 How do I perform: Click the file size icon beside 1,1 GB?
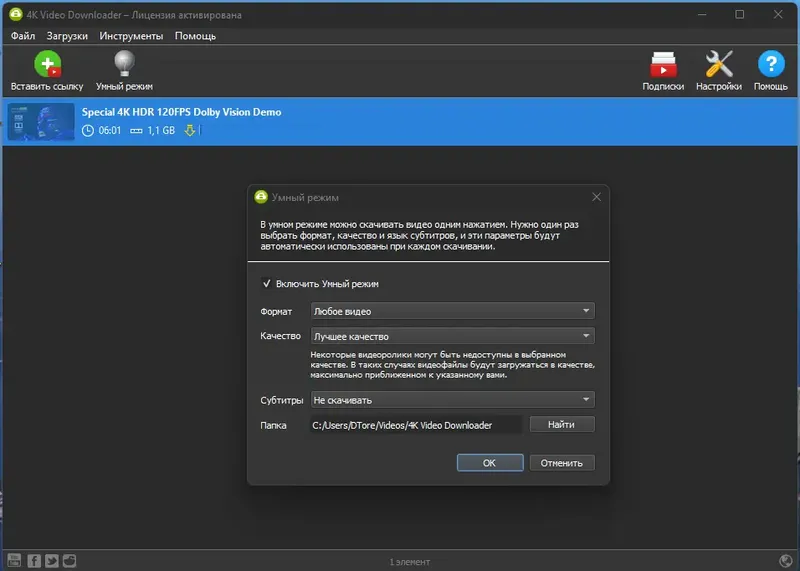point(136,131)
